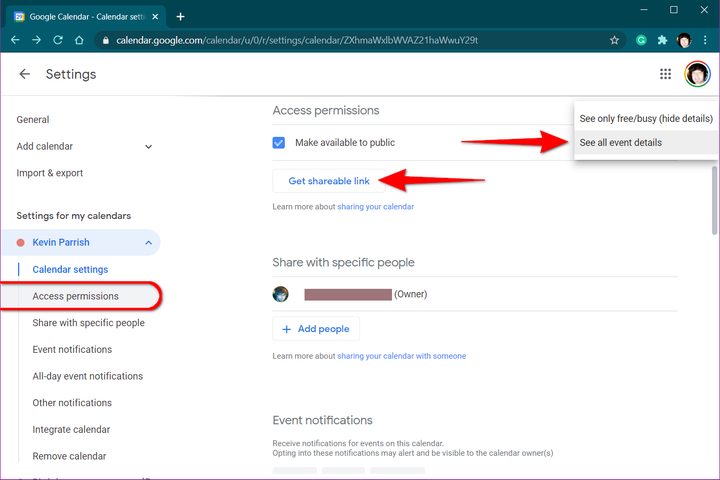Image resolution: width=720 pixels, height=480 pixels.
Task: Go back from Settings with the arrow
Action: (x=24, y=74)
